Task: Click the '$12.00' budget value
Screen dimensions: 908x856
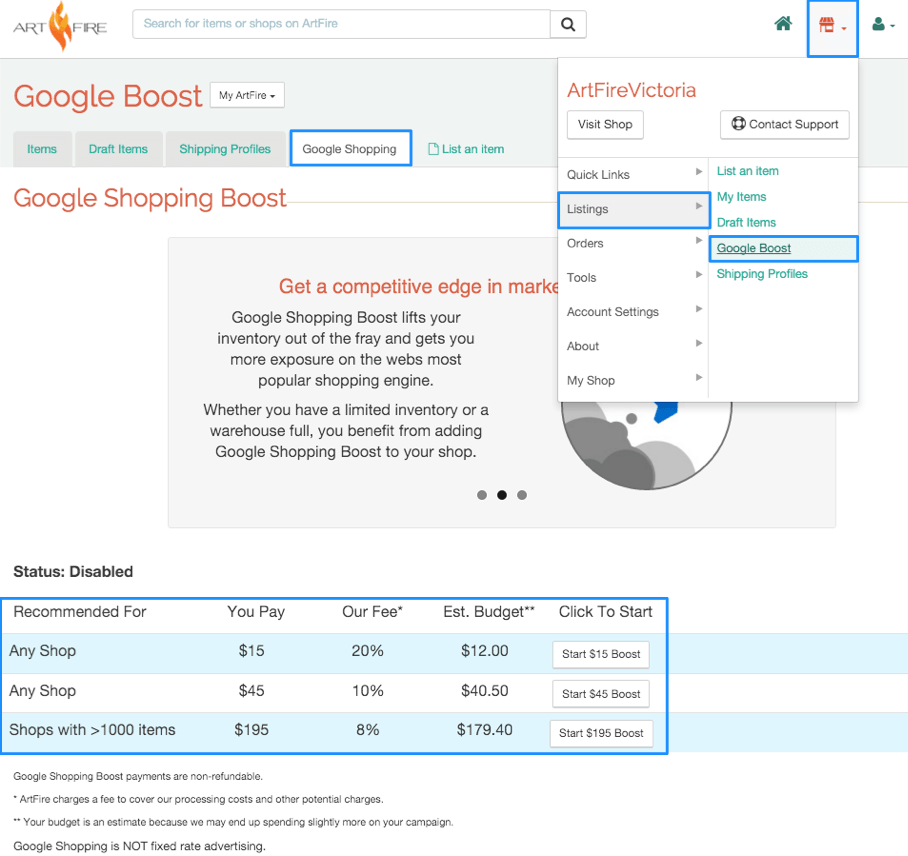Action: tap(485, 651)
